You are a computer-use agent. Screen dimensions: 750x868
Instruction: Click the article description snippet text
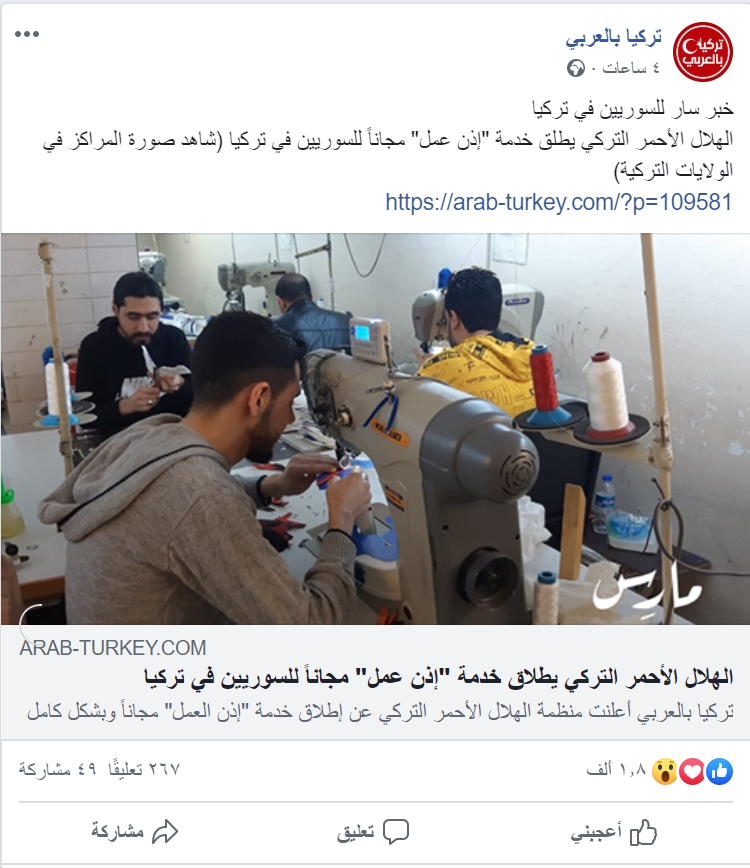pyautogui.click(x=380, y=711)
